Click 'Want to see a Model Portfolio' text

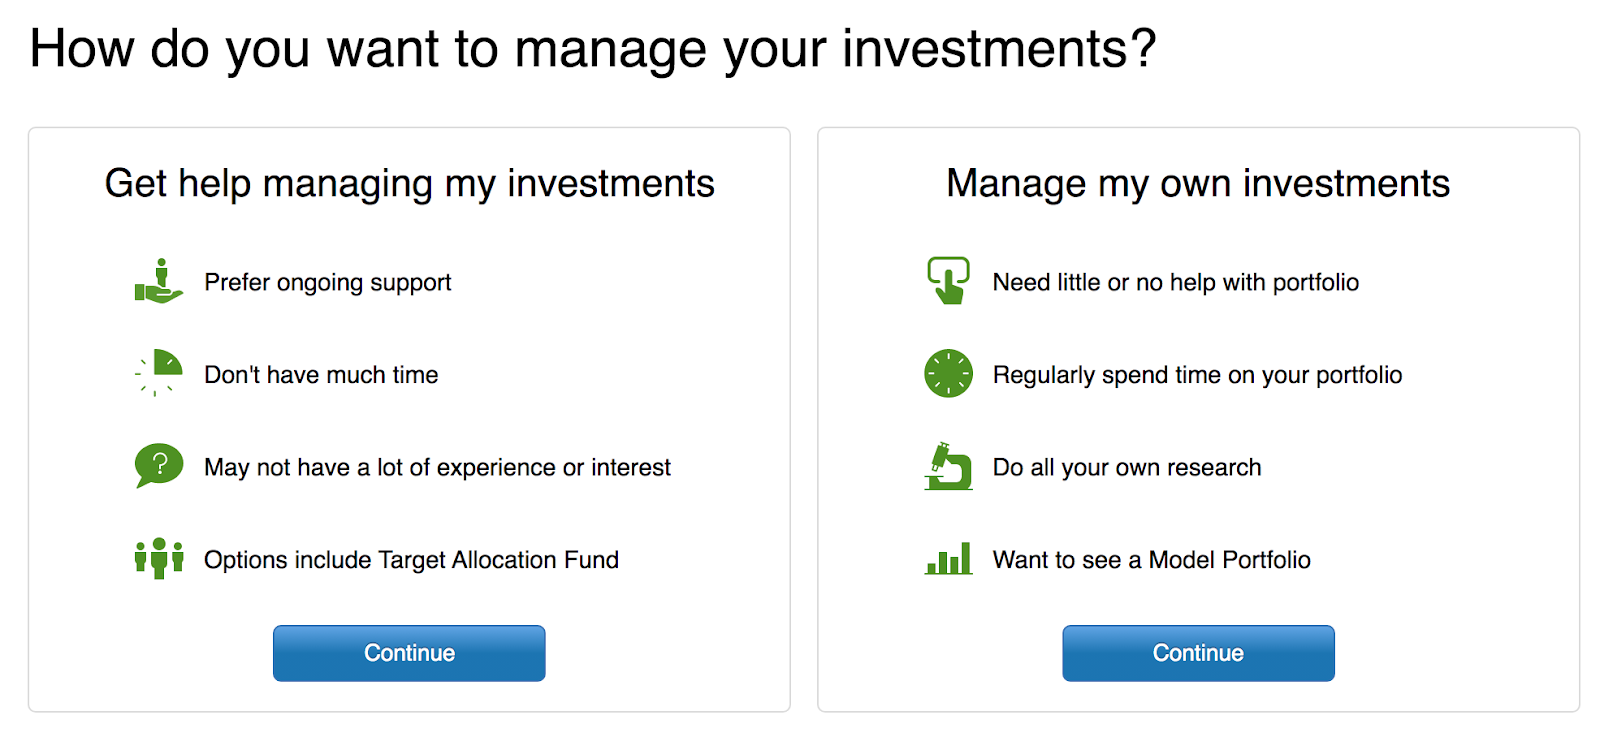pyautogui.click(x=1151, y=560)
